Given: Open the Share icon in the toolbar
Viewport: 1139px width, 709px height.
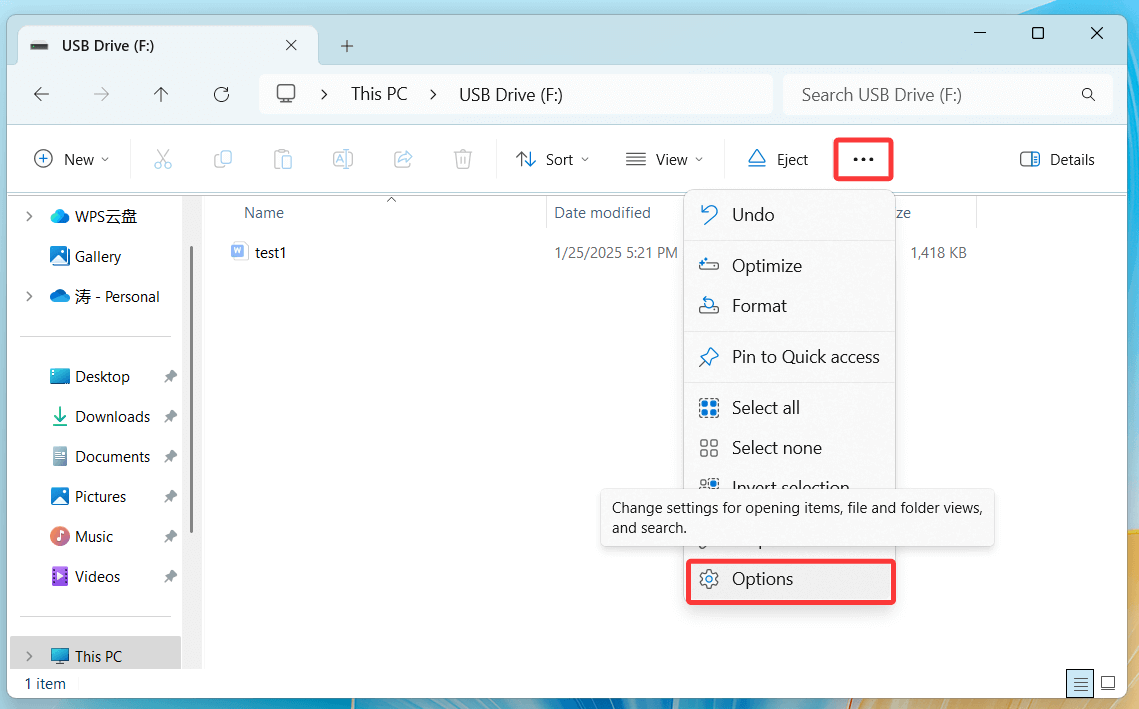Looking at the screenshot, I should pyautogui.click(x=403, y=158).
